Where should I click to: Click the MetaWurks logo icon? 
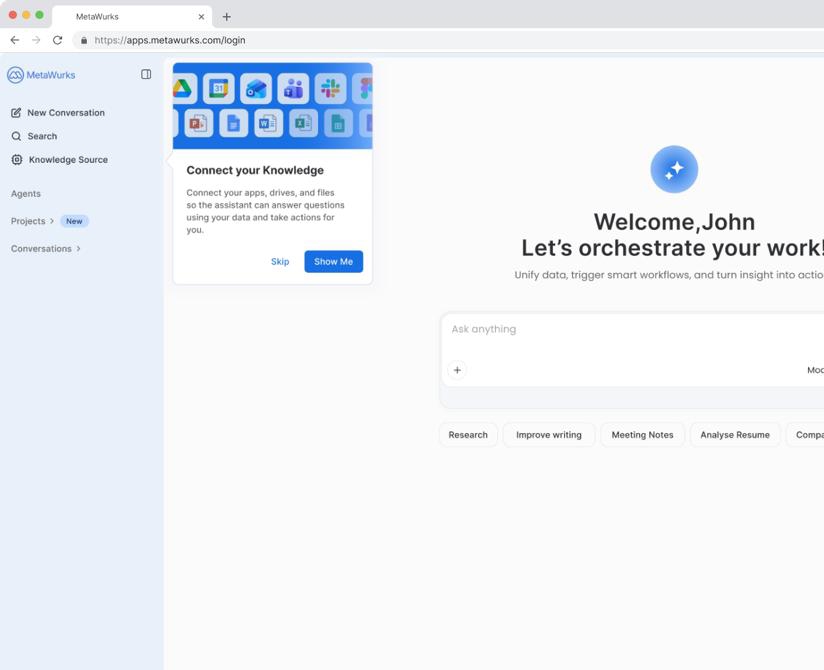[x=15, y=75]
